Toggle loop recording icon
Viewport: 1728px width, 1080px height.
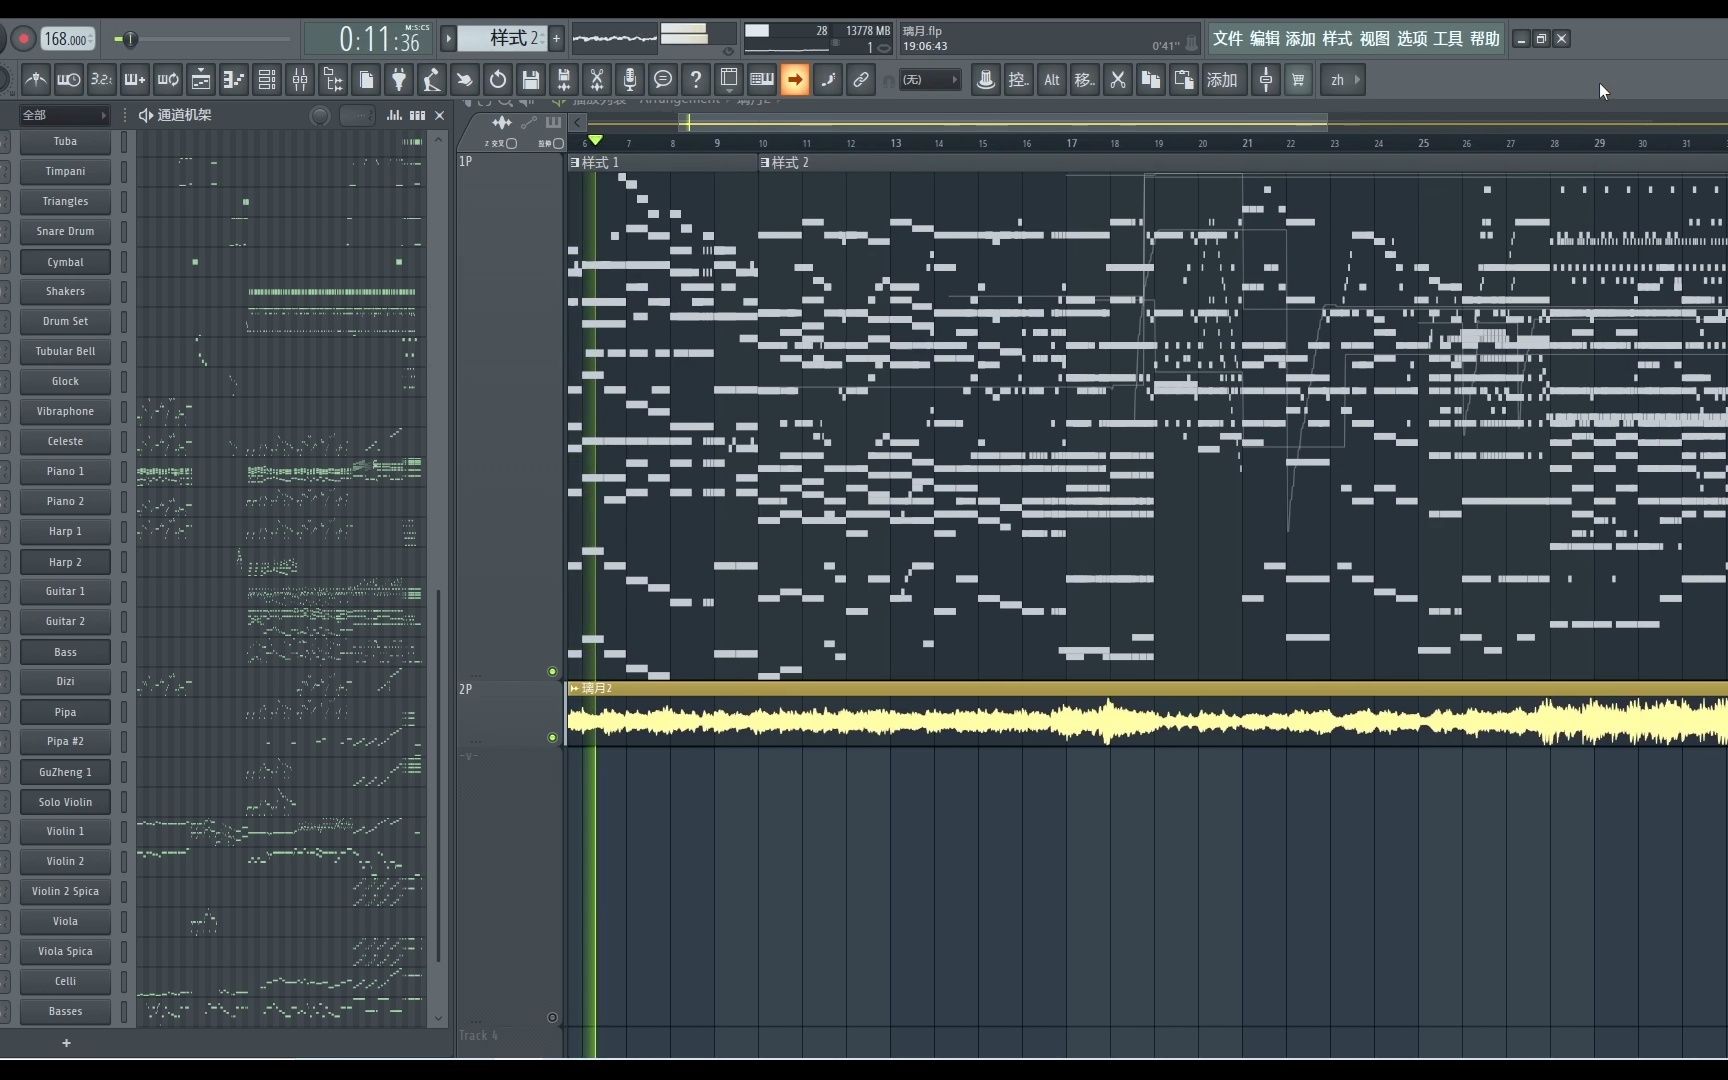click(x=168, y=80)
